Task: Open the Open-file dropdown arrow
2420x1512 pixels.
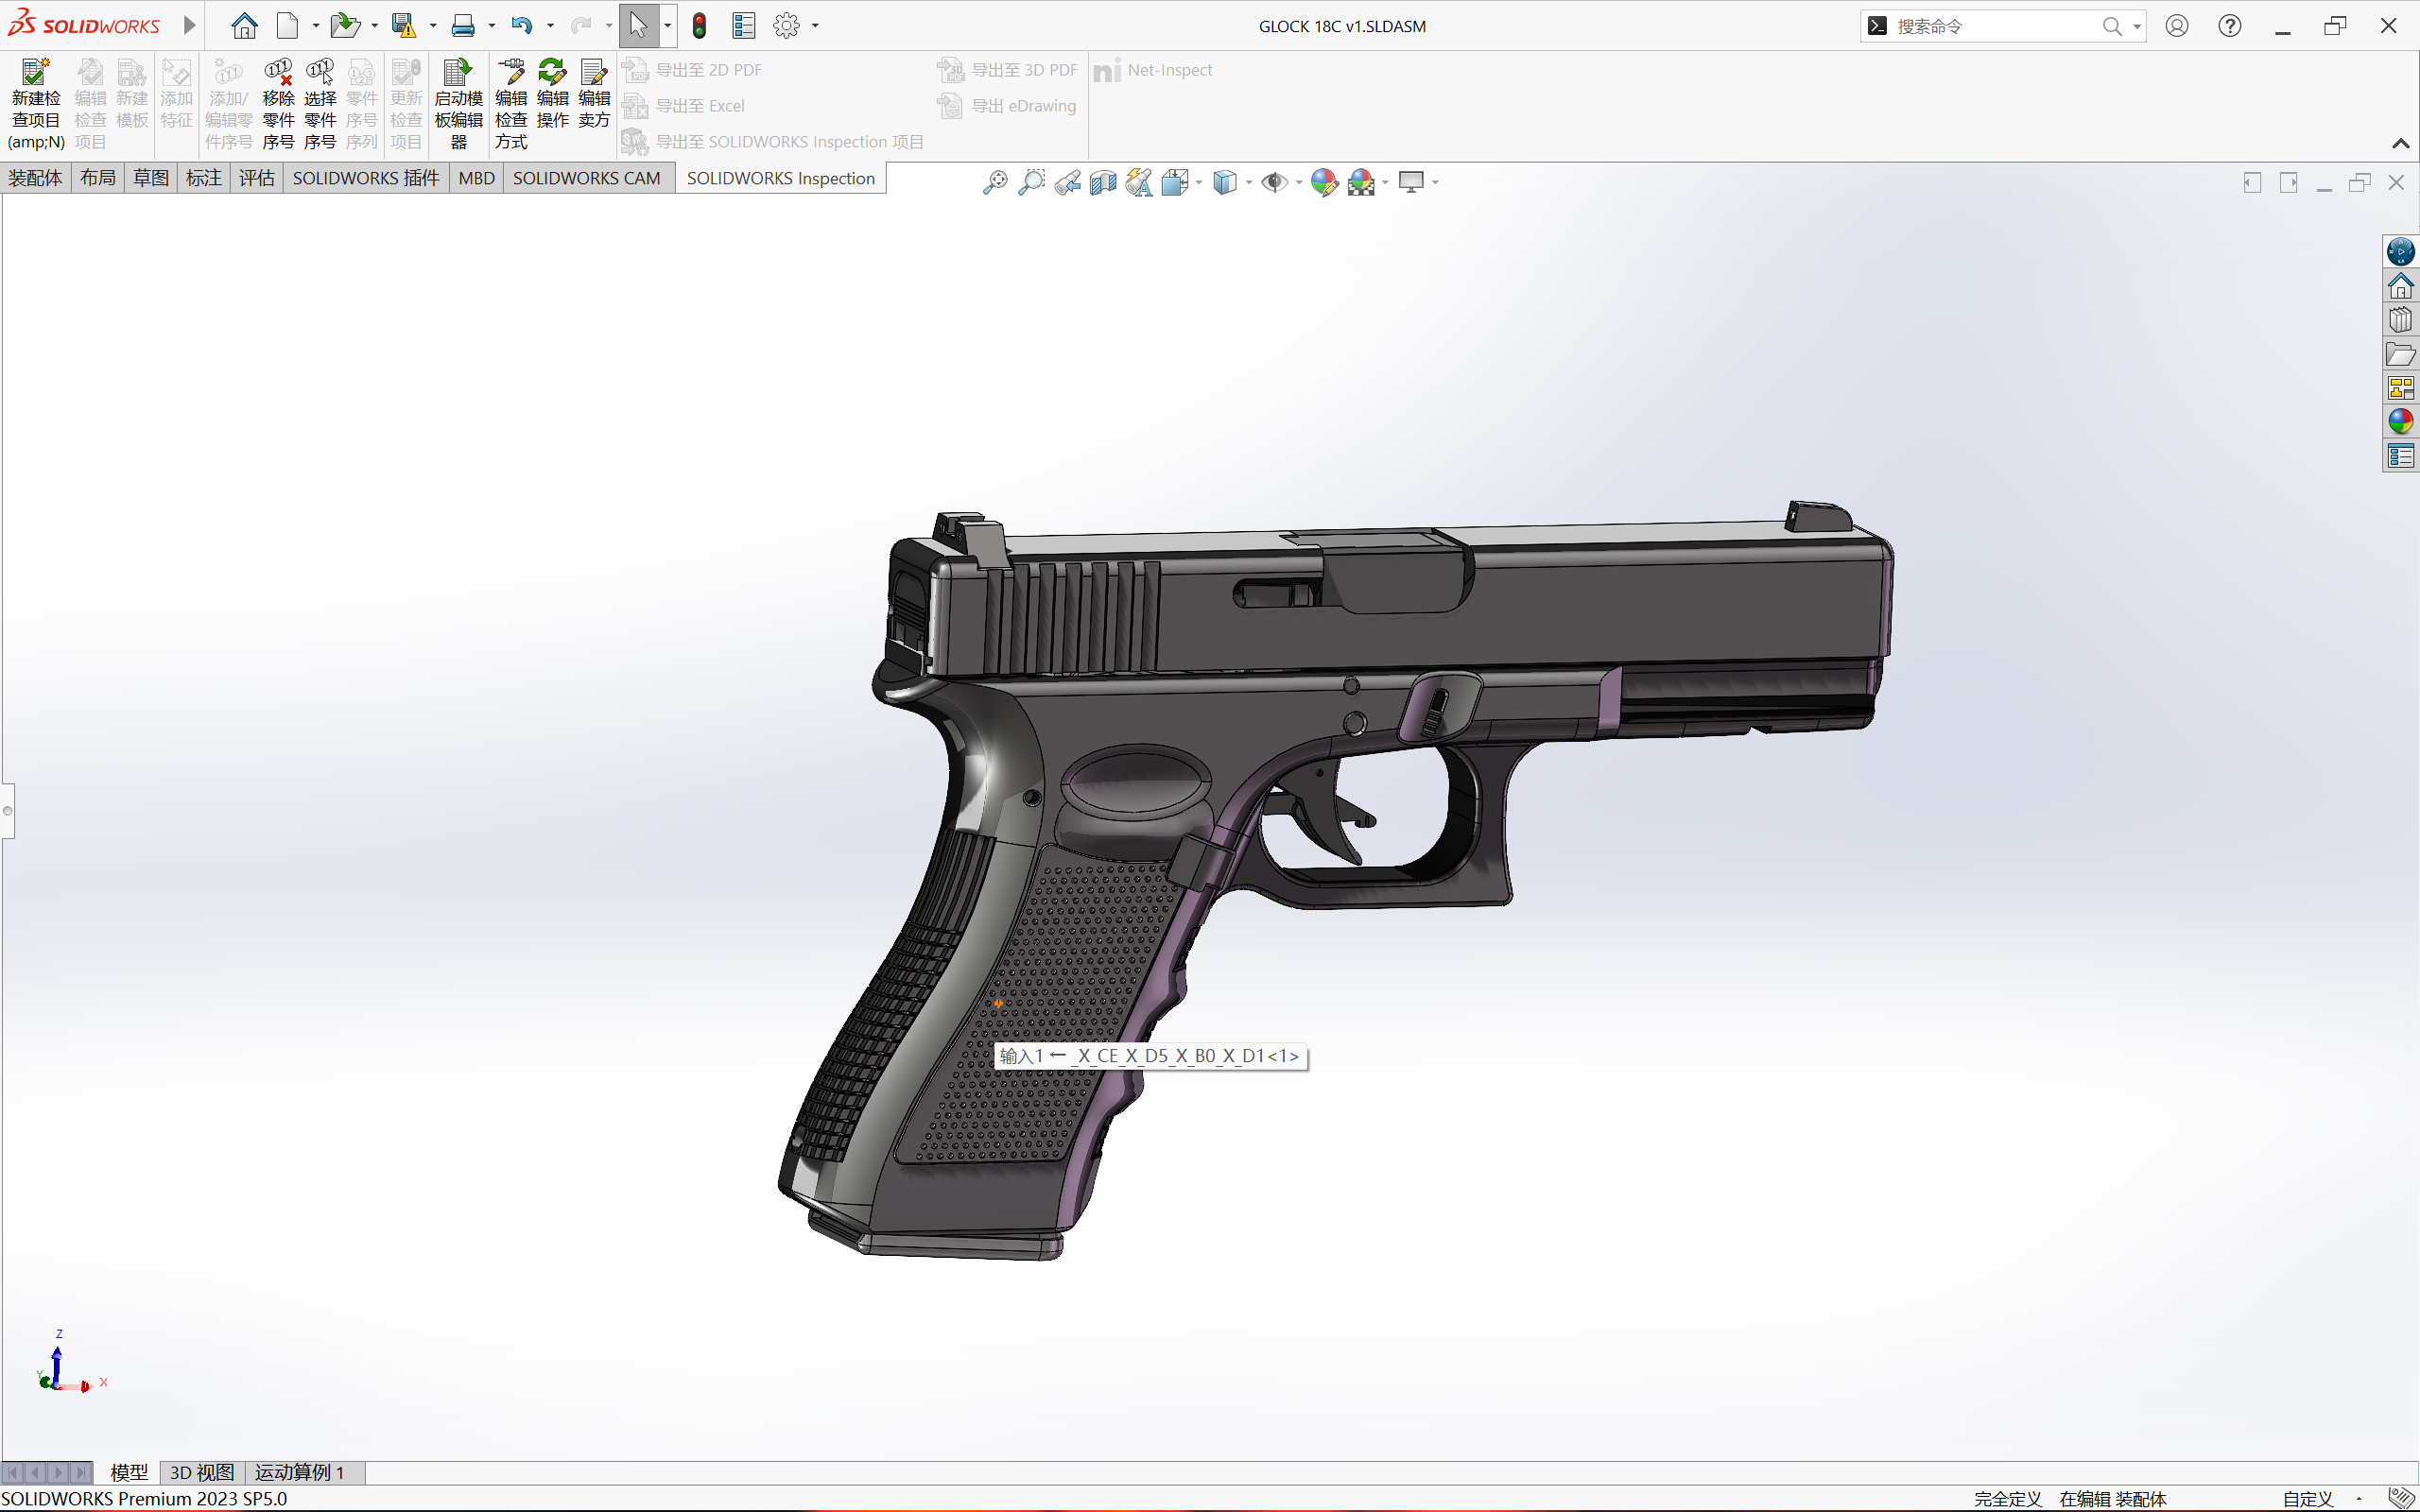Action: (374, 26)
